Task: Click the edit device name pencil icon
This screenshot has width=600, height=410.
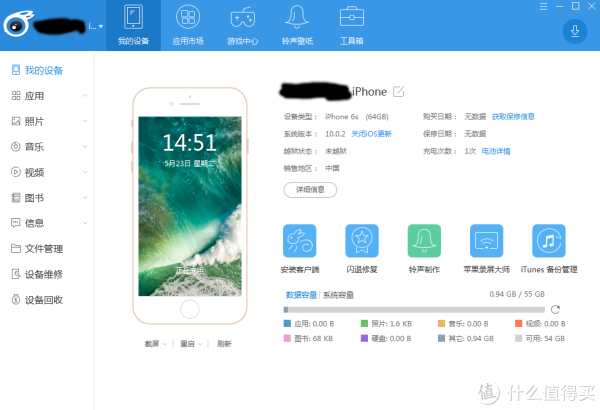Action: pyautogui.click(x=398, y=91)
